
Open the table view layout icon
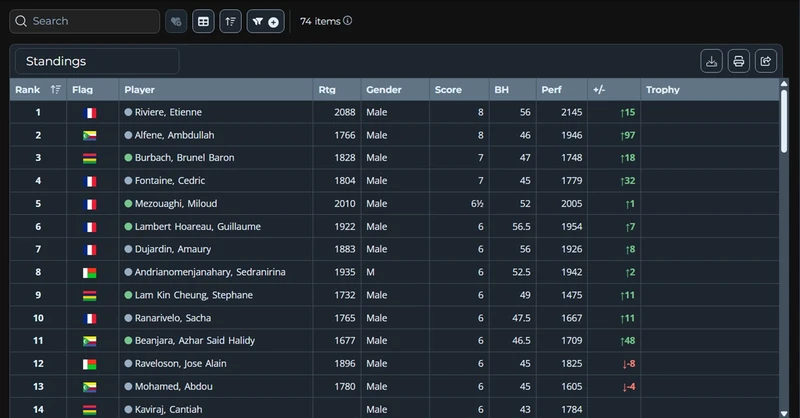coord(203,21)
